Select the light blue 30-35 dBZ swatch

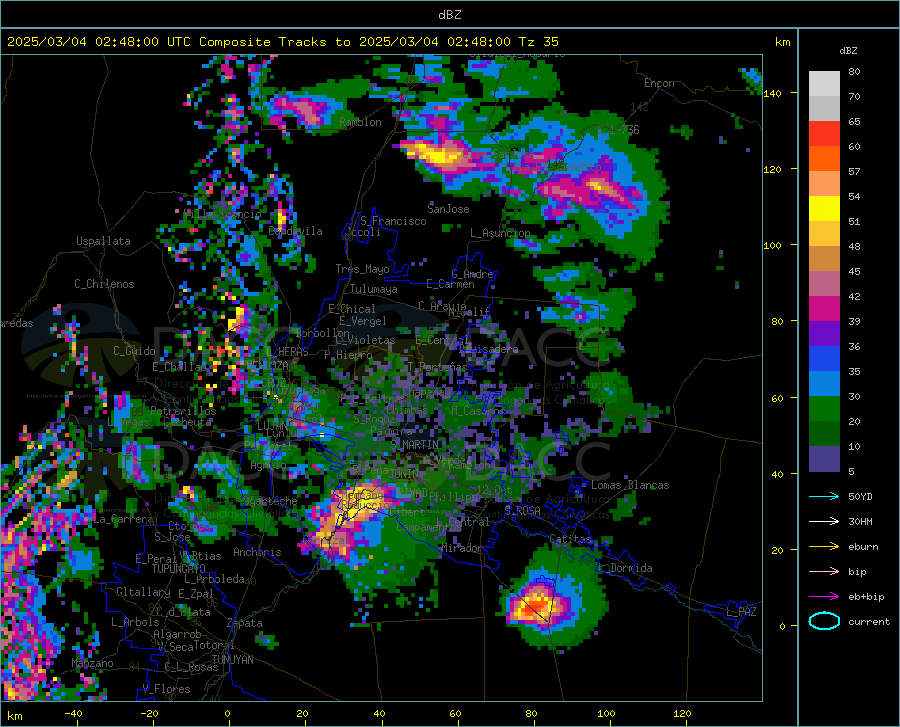pos(824,384)
